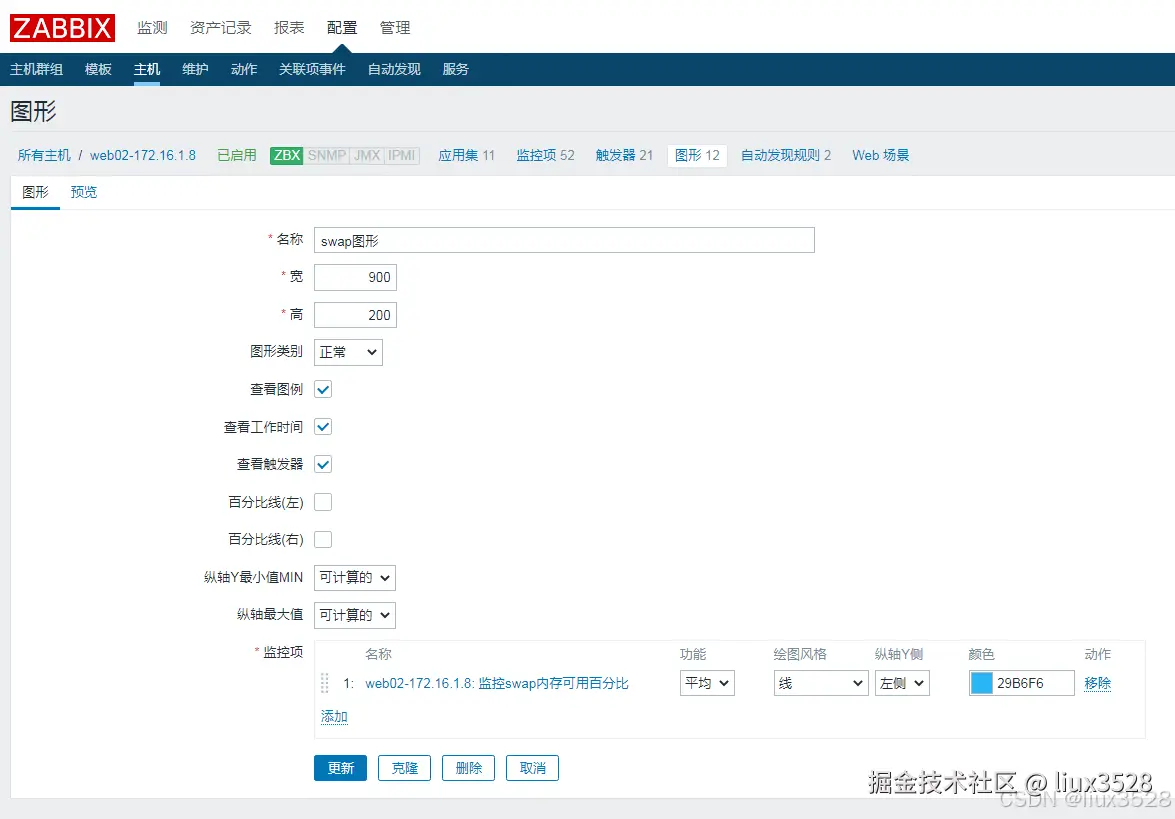The width and height of the screenshot is (1175, 819).
Task: Uncheck the 查看触发器 checkbox
Action: pos(322,464)
